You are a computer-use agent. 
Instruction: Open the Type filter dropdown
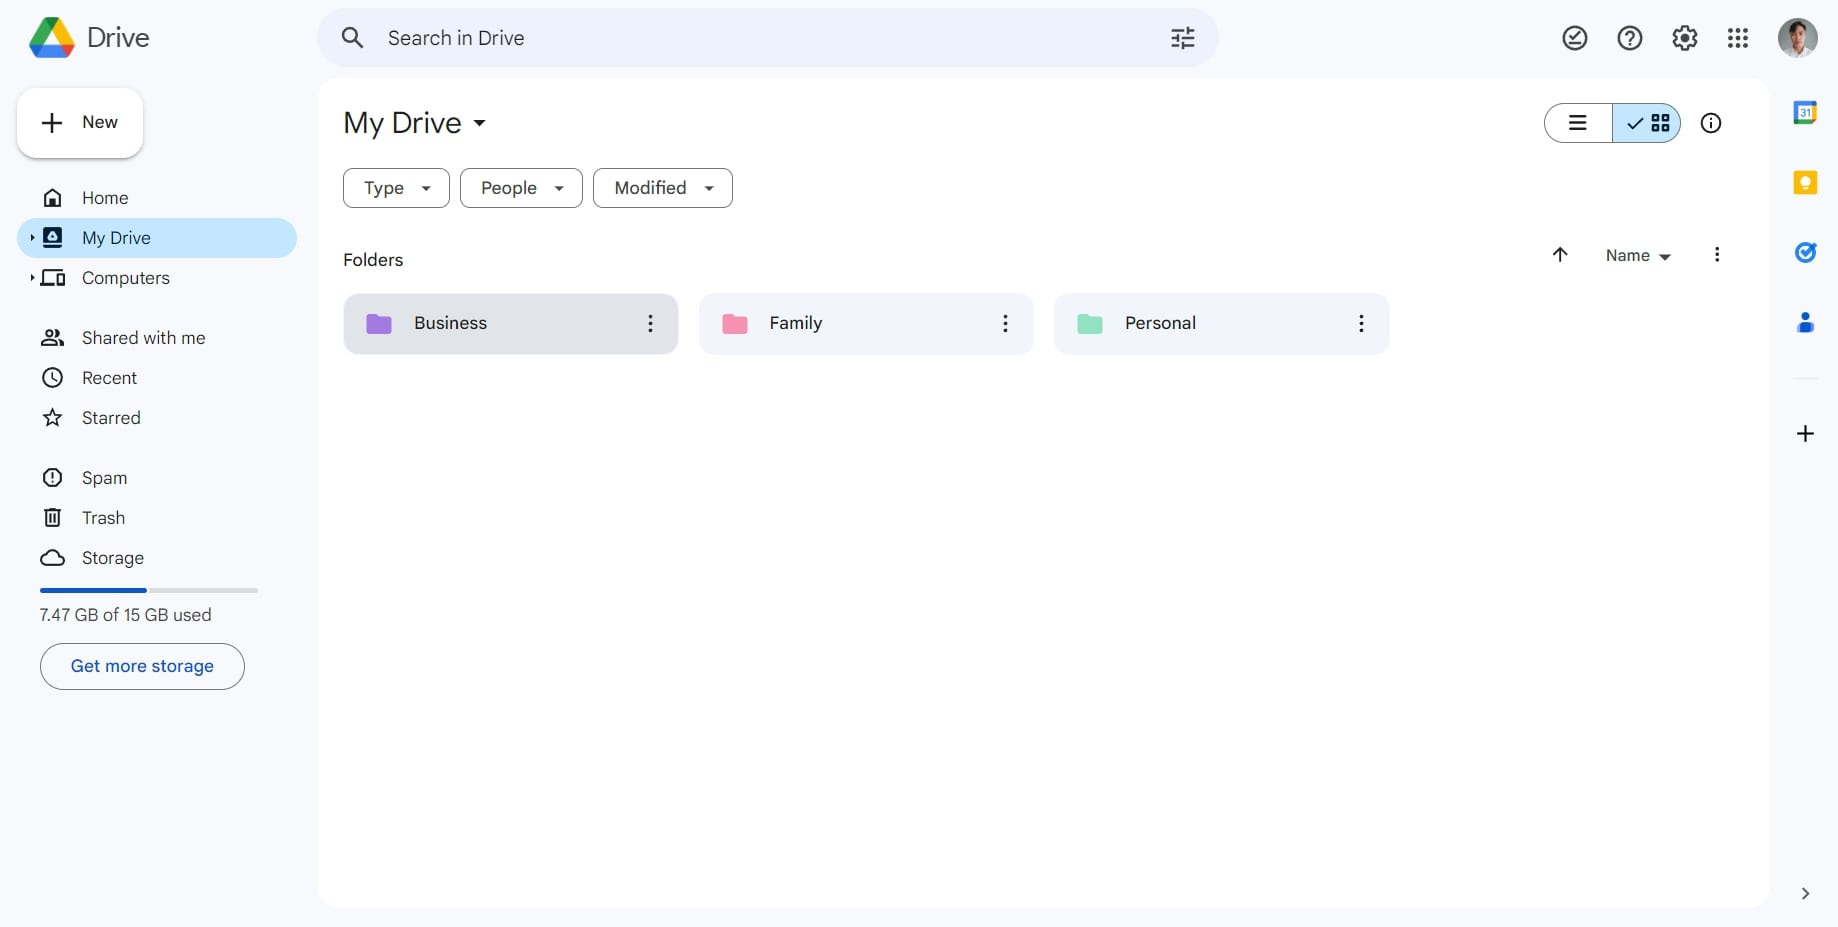tap(396, 188)
